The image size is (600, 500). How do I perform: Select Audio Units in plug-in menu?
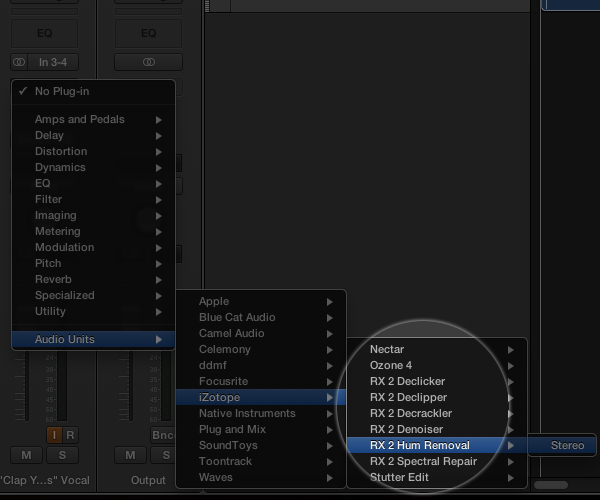(93, 339)
